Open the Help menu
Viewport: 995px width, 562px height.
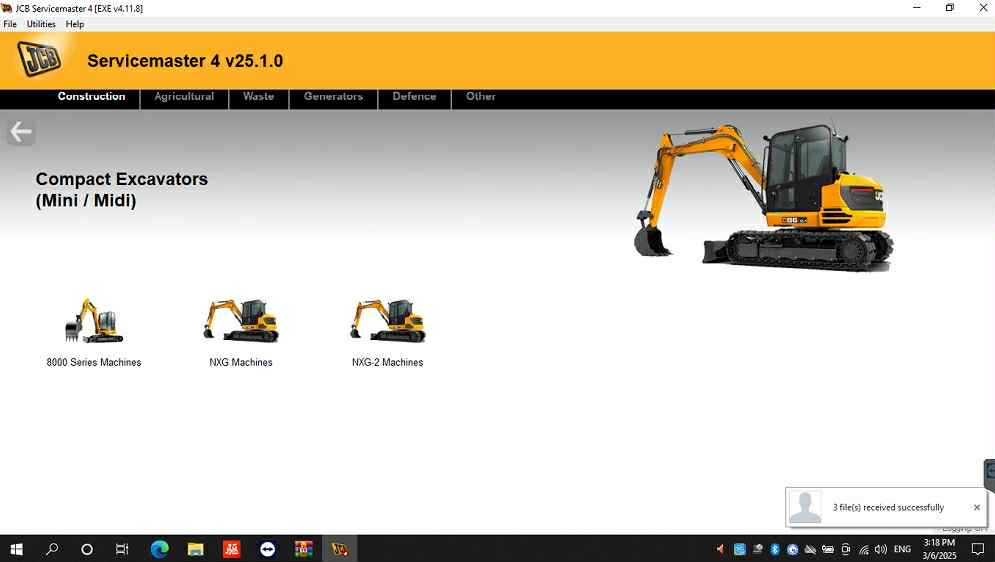tap(75, 24)
